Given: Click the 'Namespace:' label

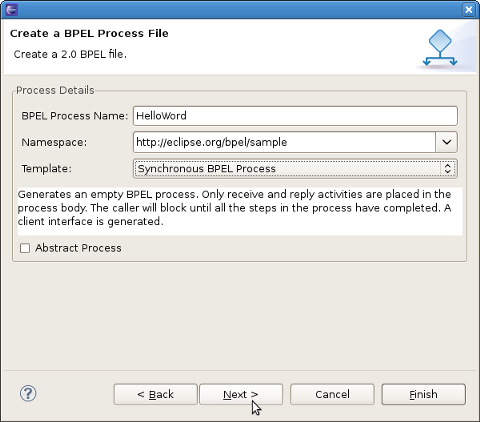Looking at the screenshot, I should pos(54,142).
